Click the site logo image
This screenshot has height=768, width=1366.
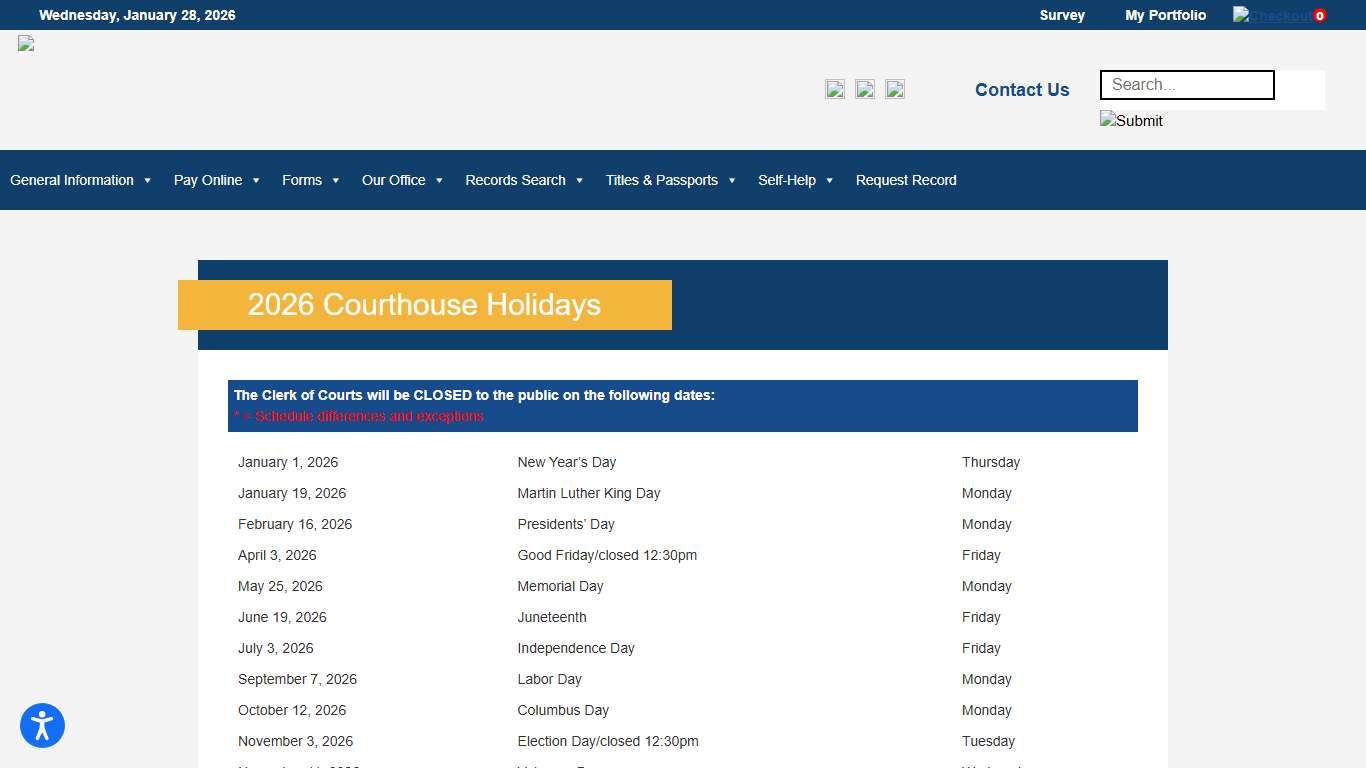[x=25, y=43]
